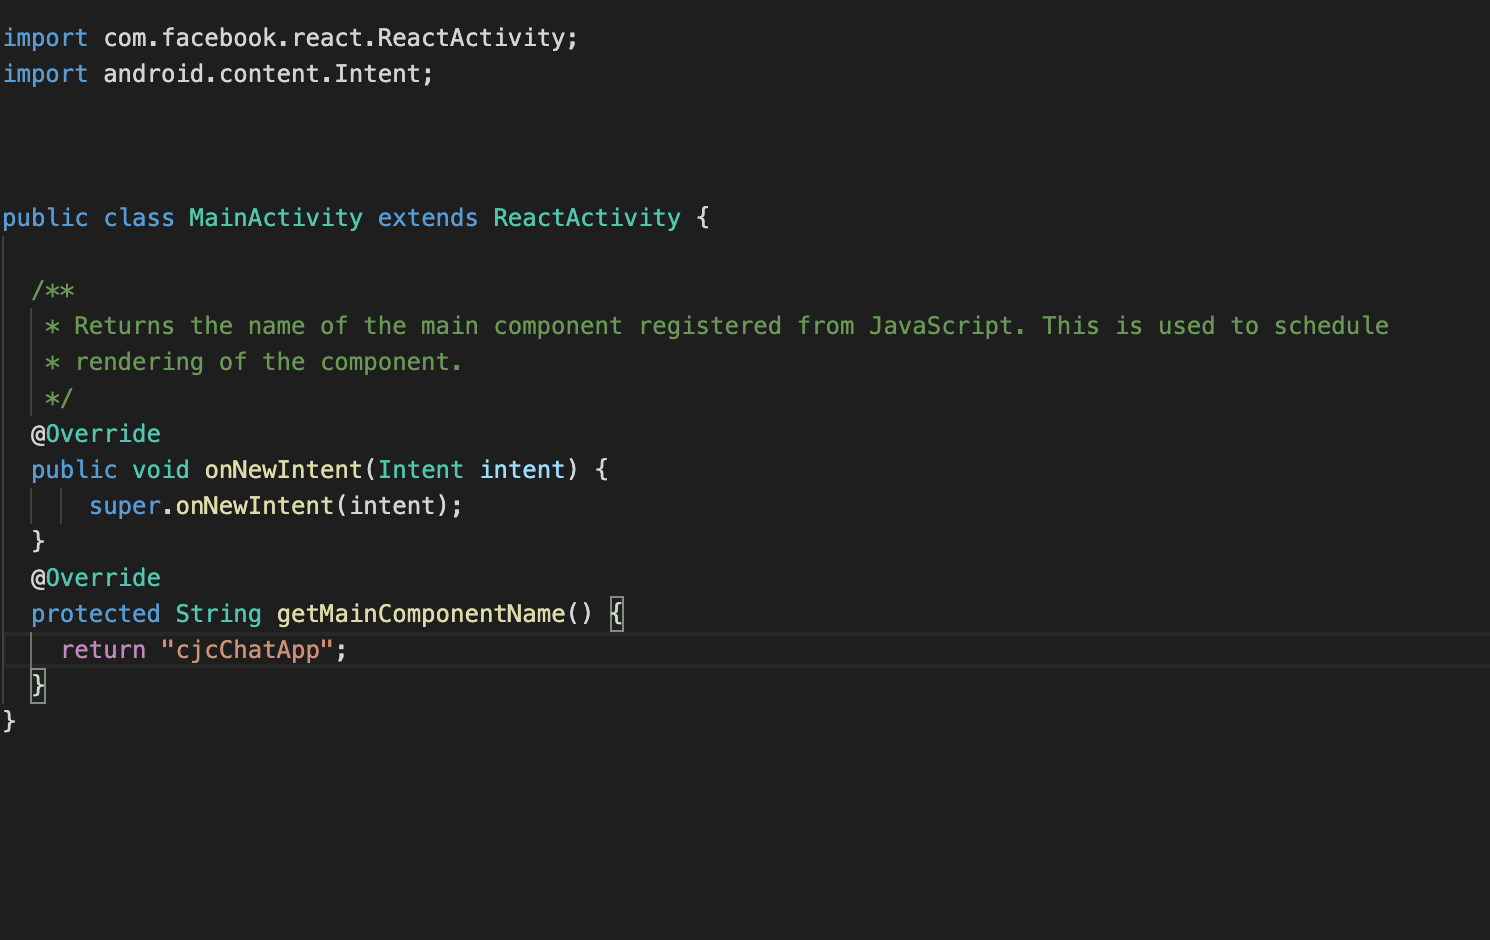The width and height of the screenshot is (1490, 940).
Task: Click the 'void' keyword in the onNewIntent declaration
Action: point(161,470)
